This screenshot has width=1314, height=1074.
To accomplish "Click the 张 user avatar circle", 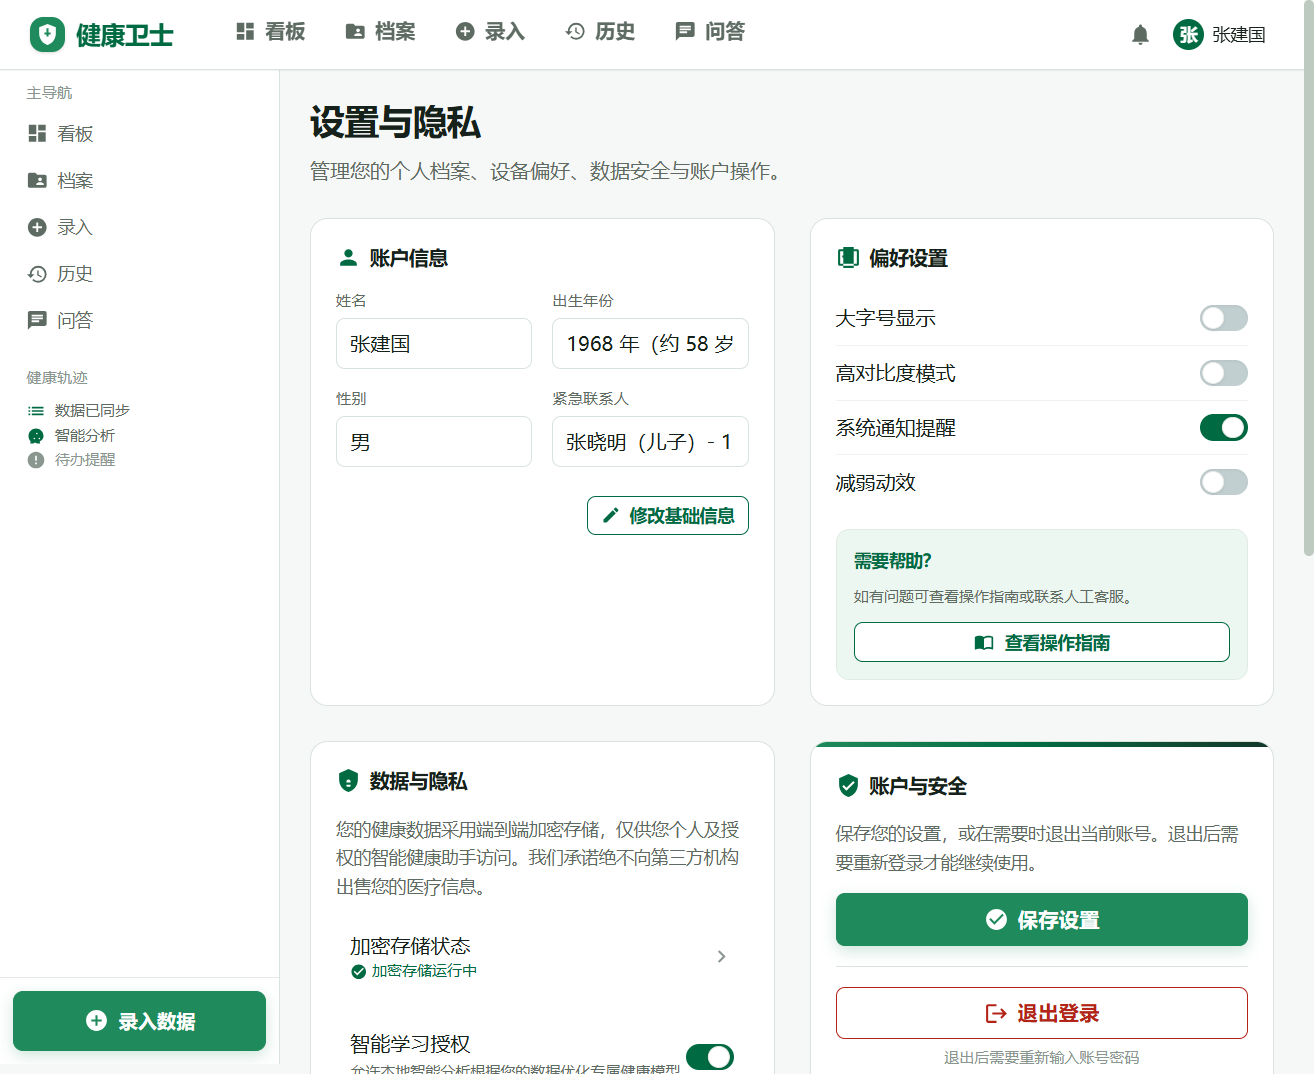I will (1188, 35).
